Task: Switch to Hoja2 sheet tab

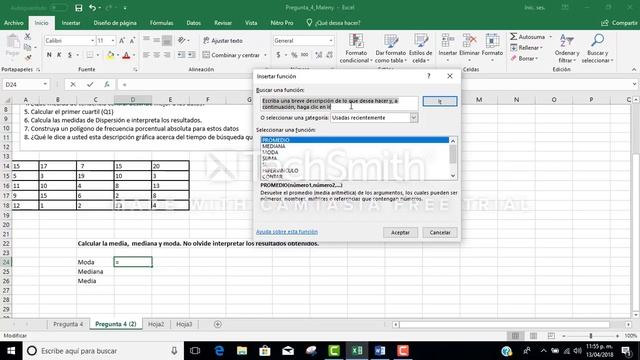Action: coord(156,324)
